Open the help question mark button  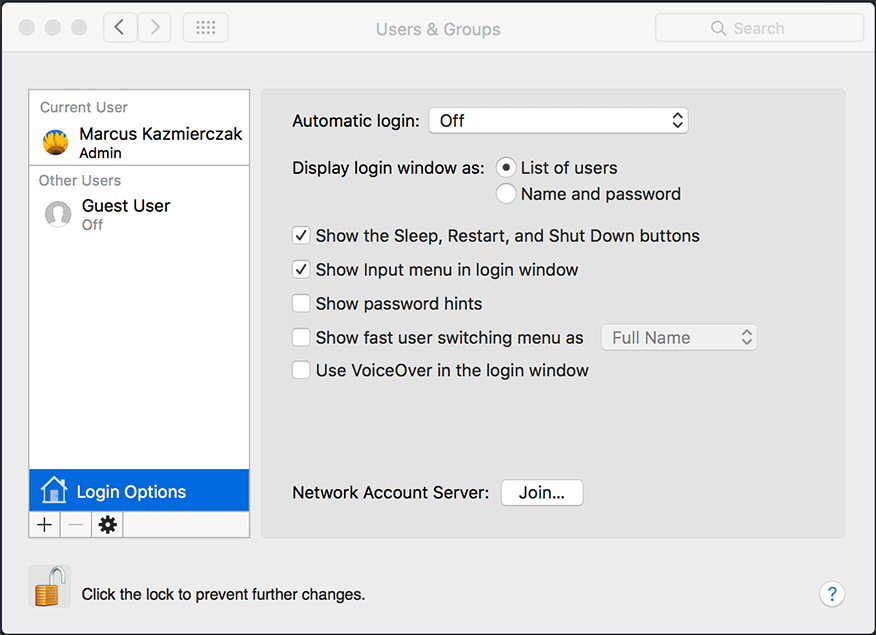832,594
